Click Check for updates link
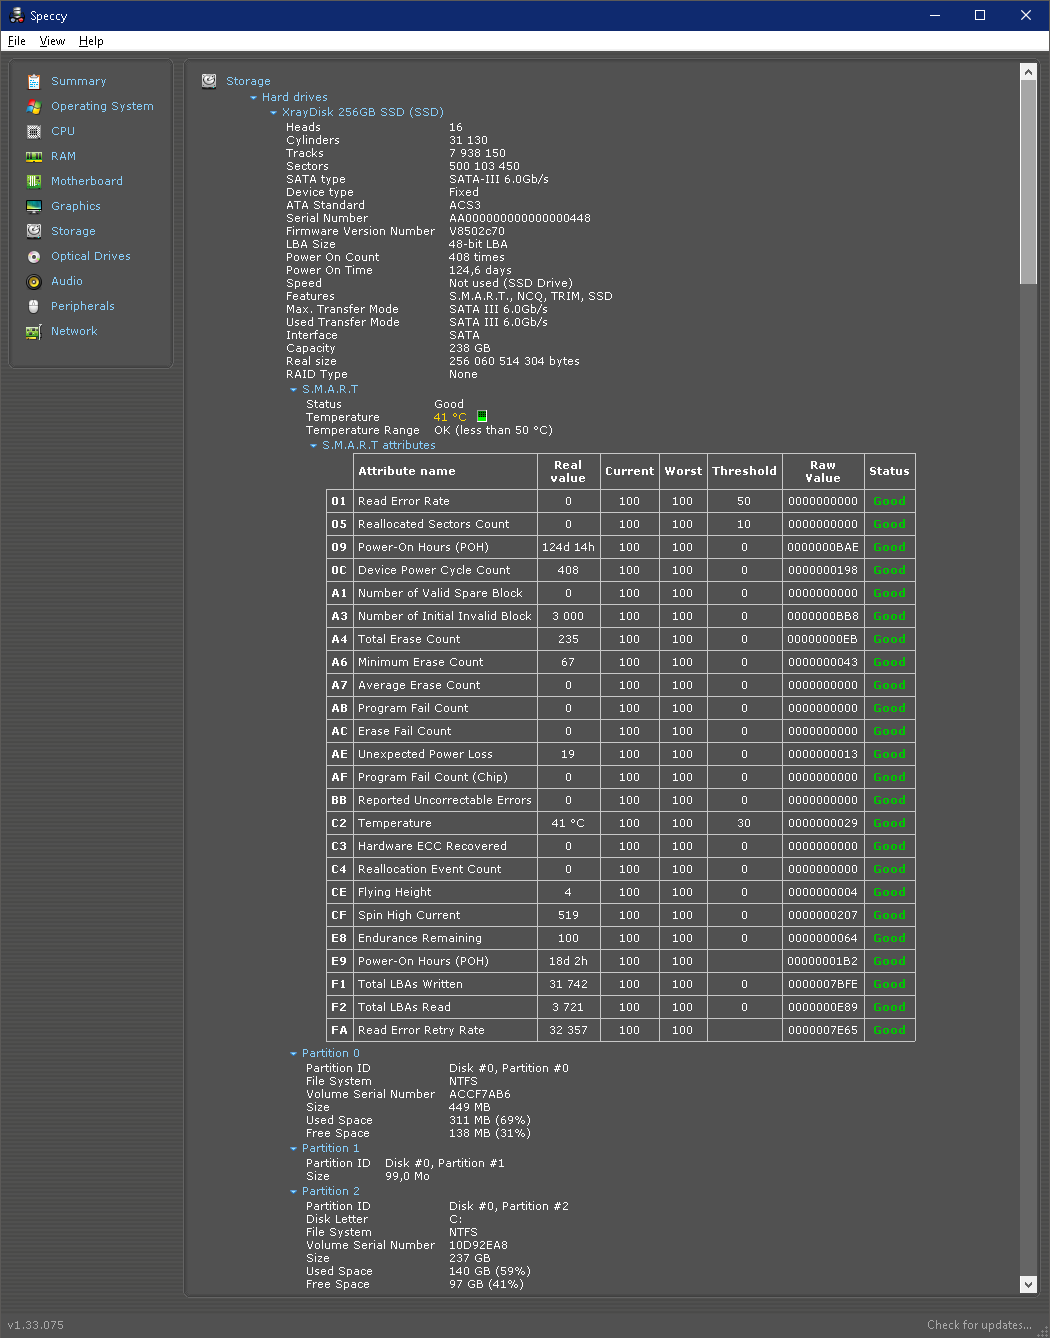1050x1338 pixels. pyautogui.click(x=979, y=1325)
